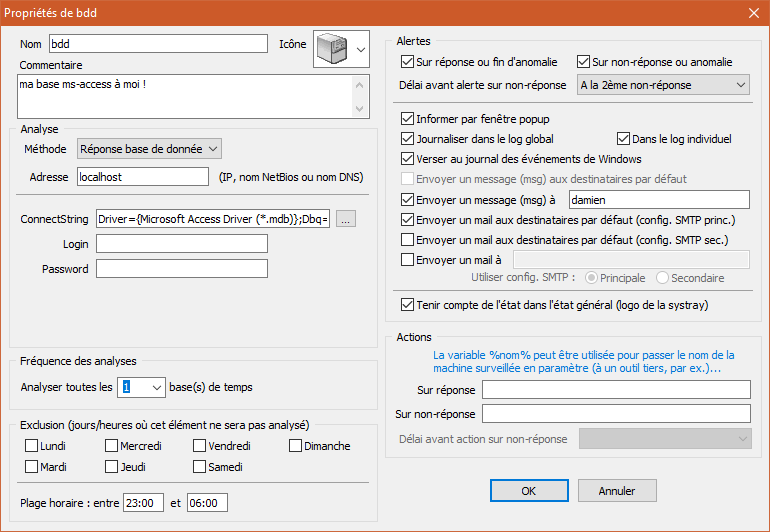
Task: Open the Icône dropdown arrow
Action: pos(361,47)
